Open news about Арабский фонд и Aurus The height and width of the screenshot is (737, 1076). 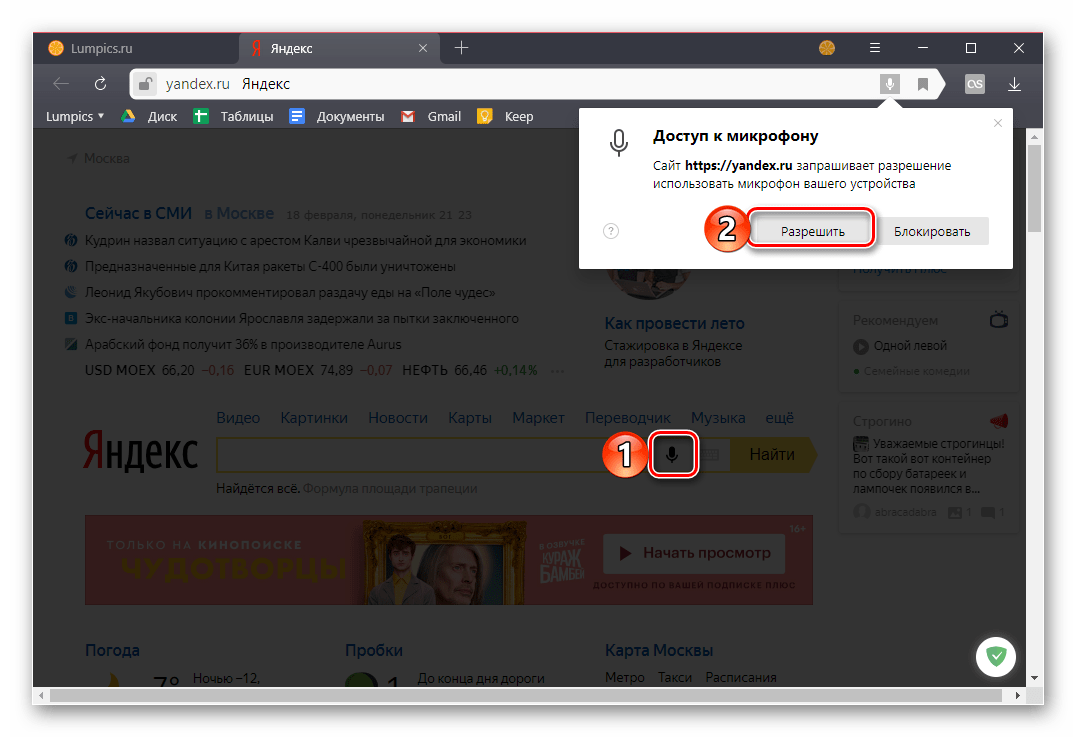243,344
